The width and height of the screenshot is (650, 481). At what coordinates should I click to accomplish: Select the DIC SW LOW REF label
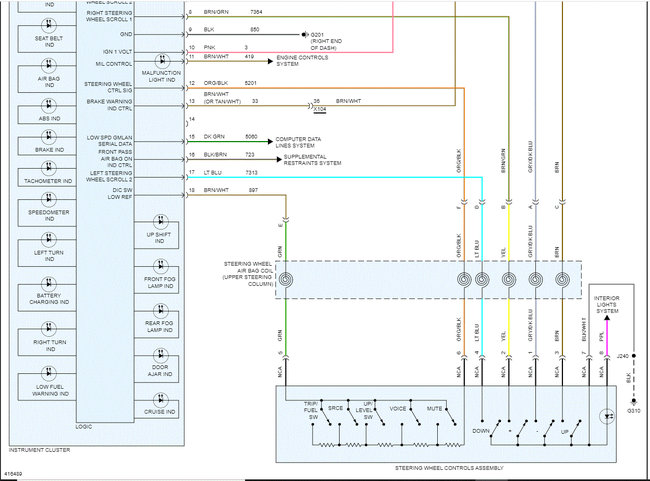pos(120,193)
